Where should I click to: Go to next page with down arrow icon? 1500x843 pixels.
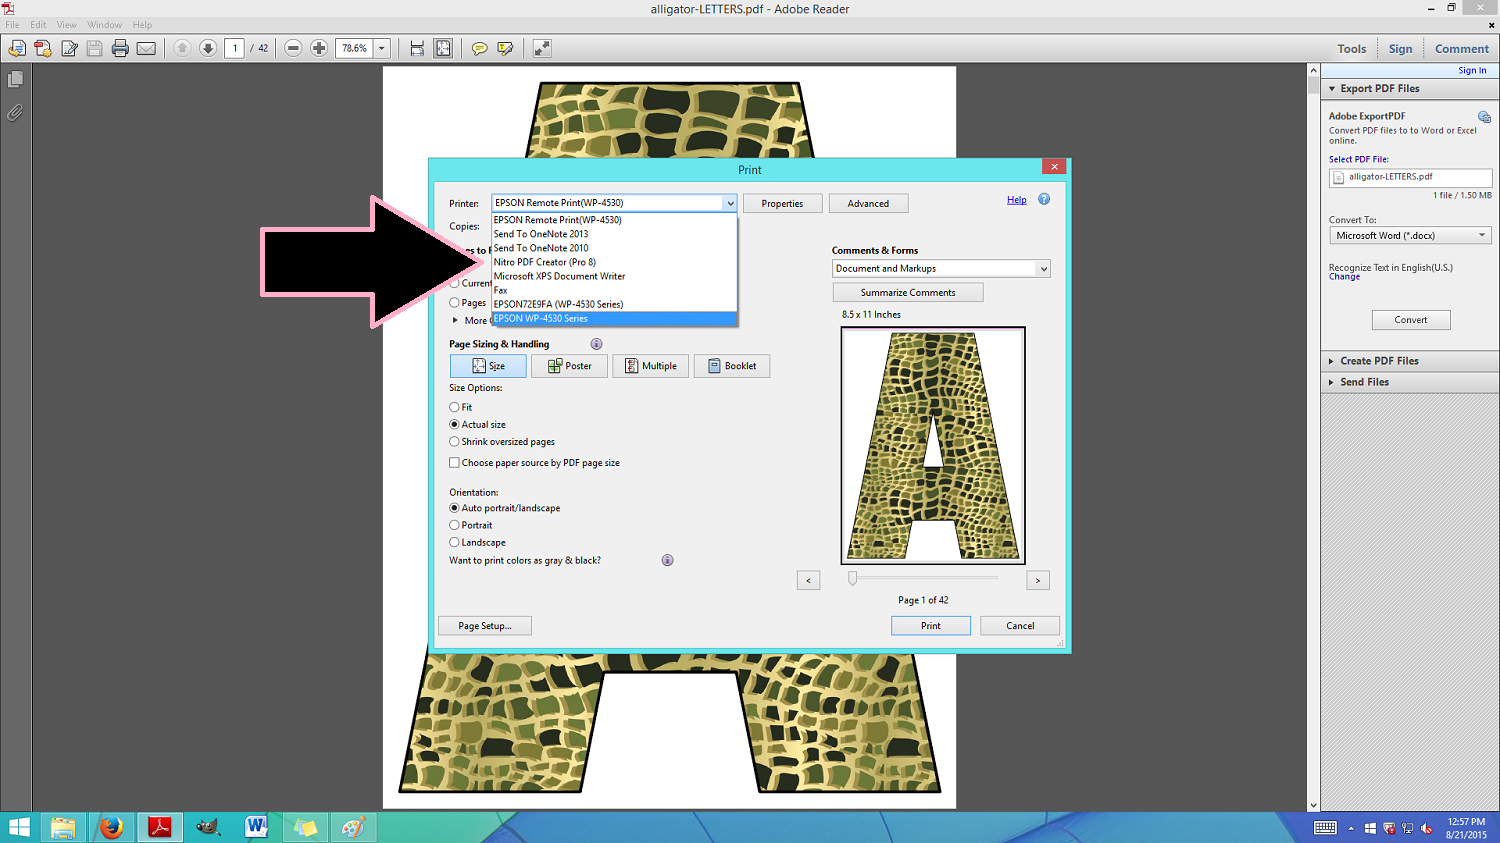click(208, 48)
